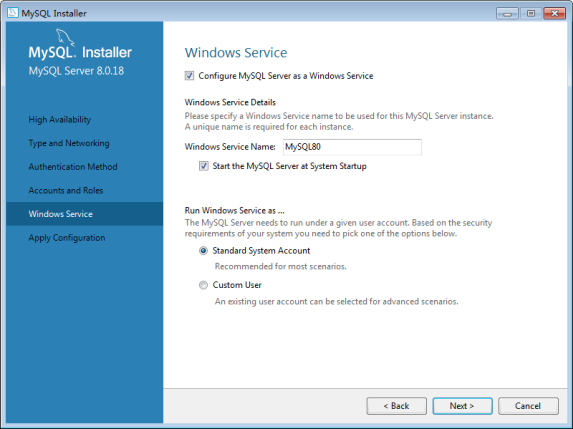The width and height of the screenshot is (573, 429).
Task: Click the Back button
Action: [396, 406]
